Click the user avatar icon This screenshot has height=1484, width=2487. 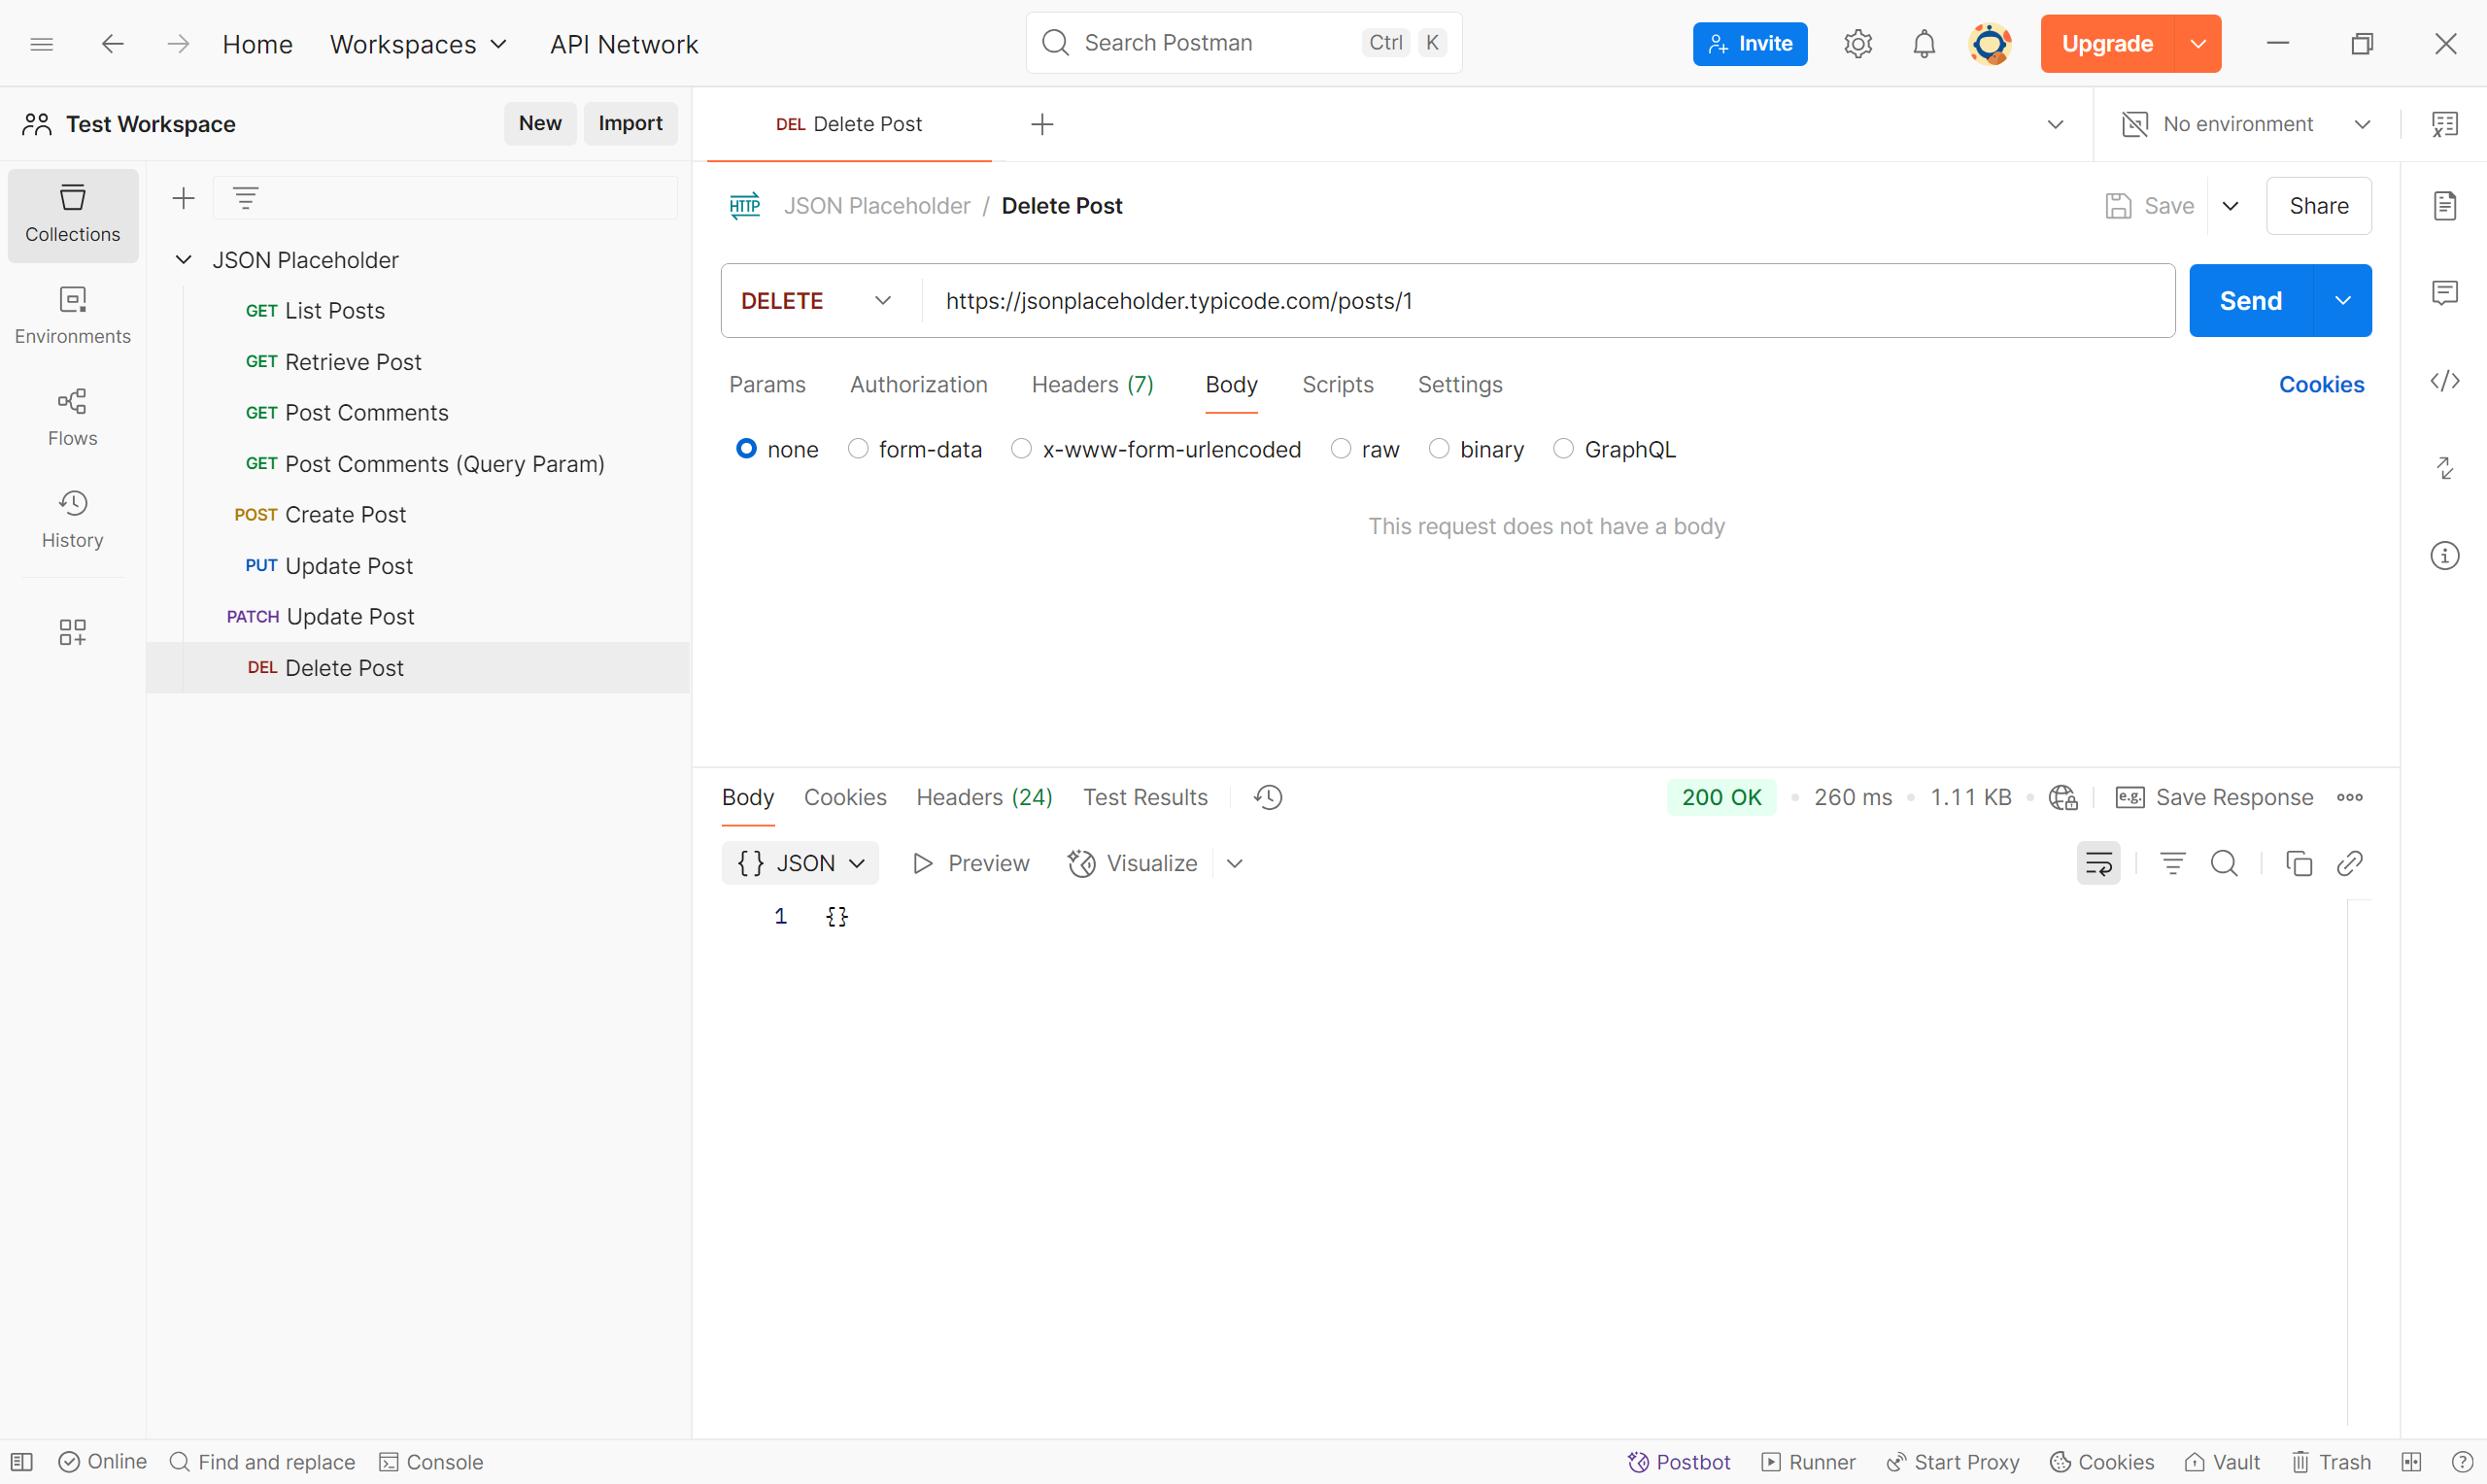click(x=1990, y=44)
